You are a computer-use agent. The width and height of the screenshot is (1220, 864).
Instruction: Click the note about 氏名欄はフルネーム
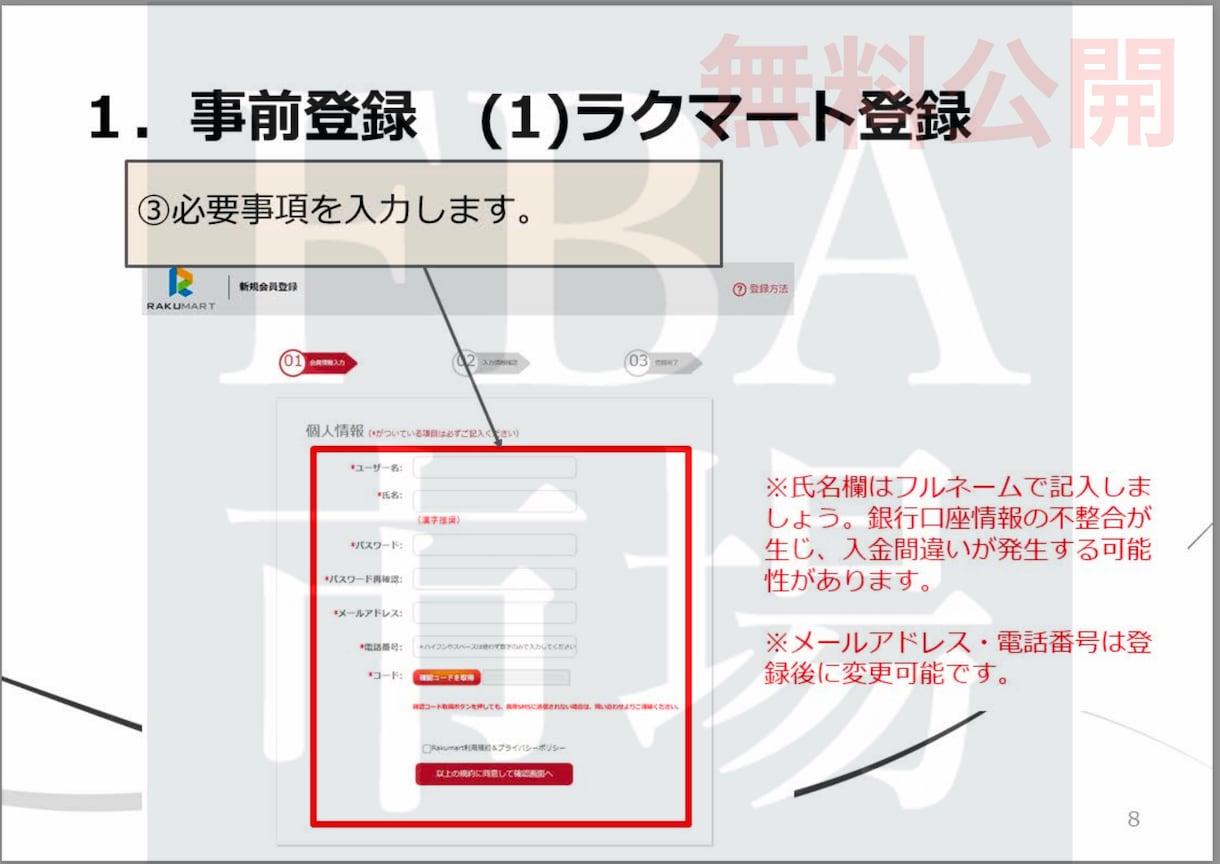(959, 534)
